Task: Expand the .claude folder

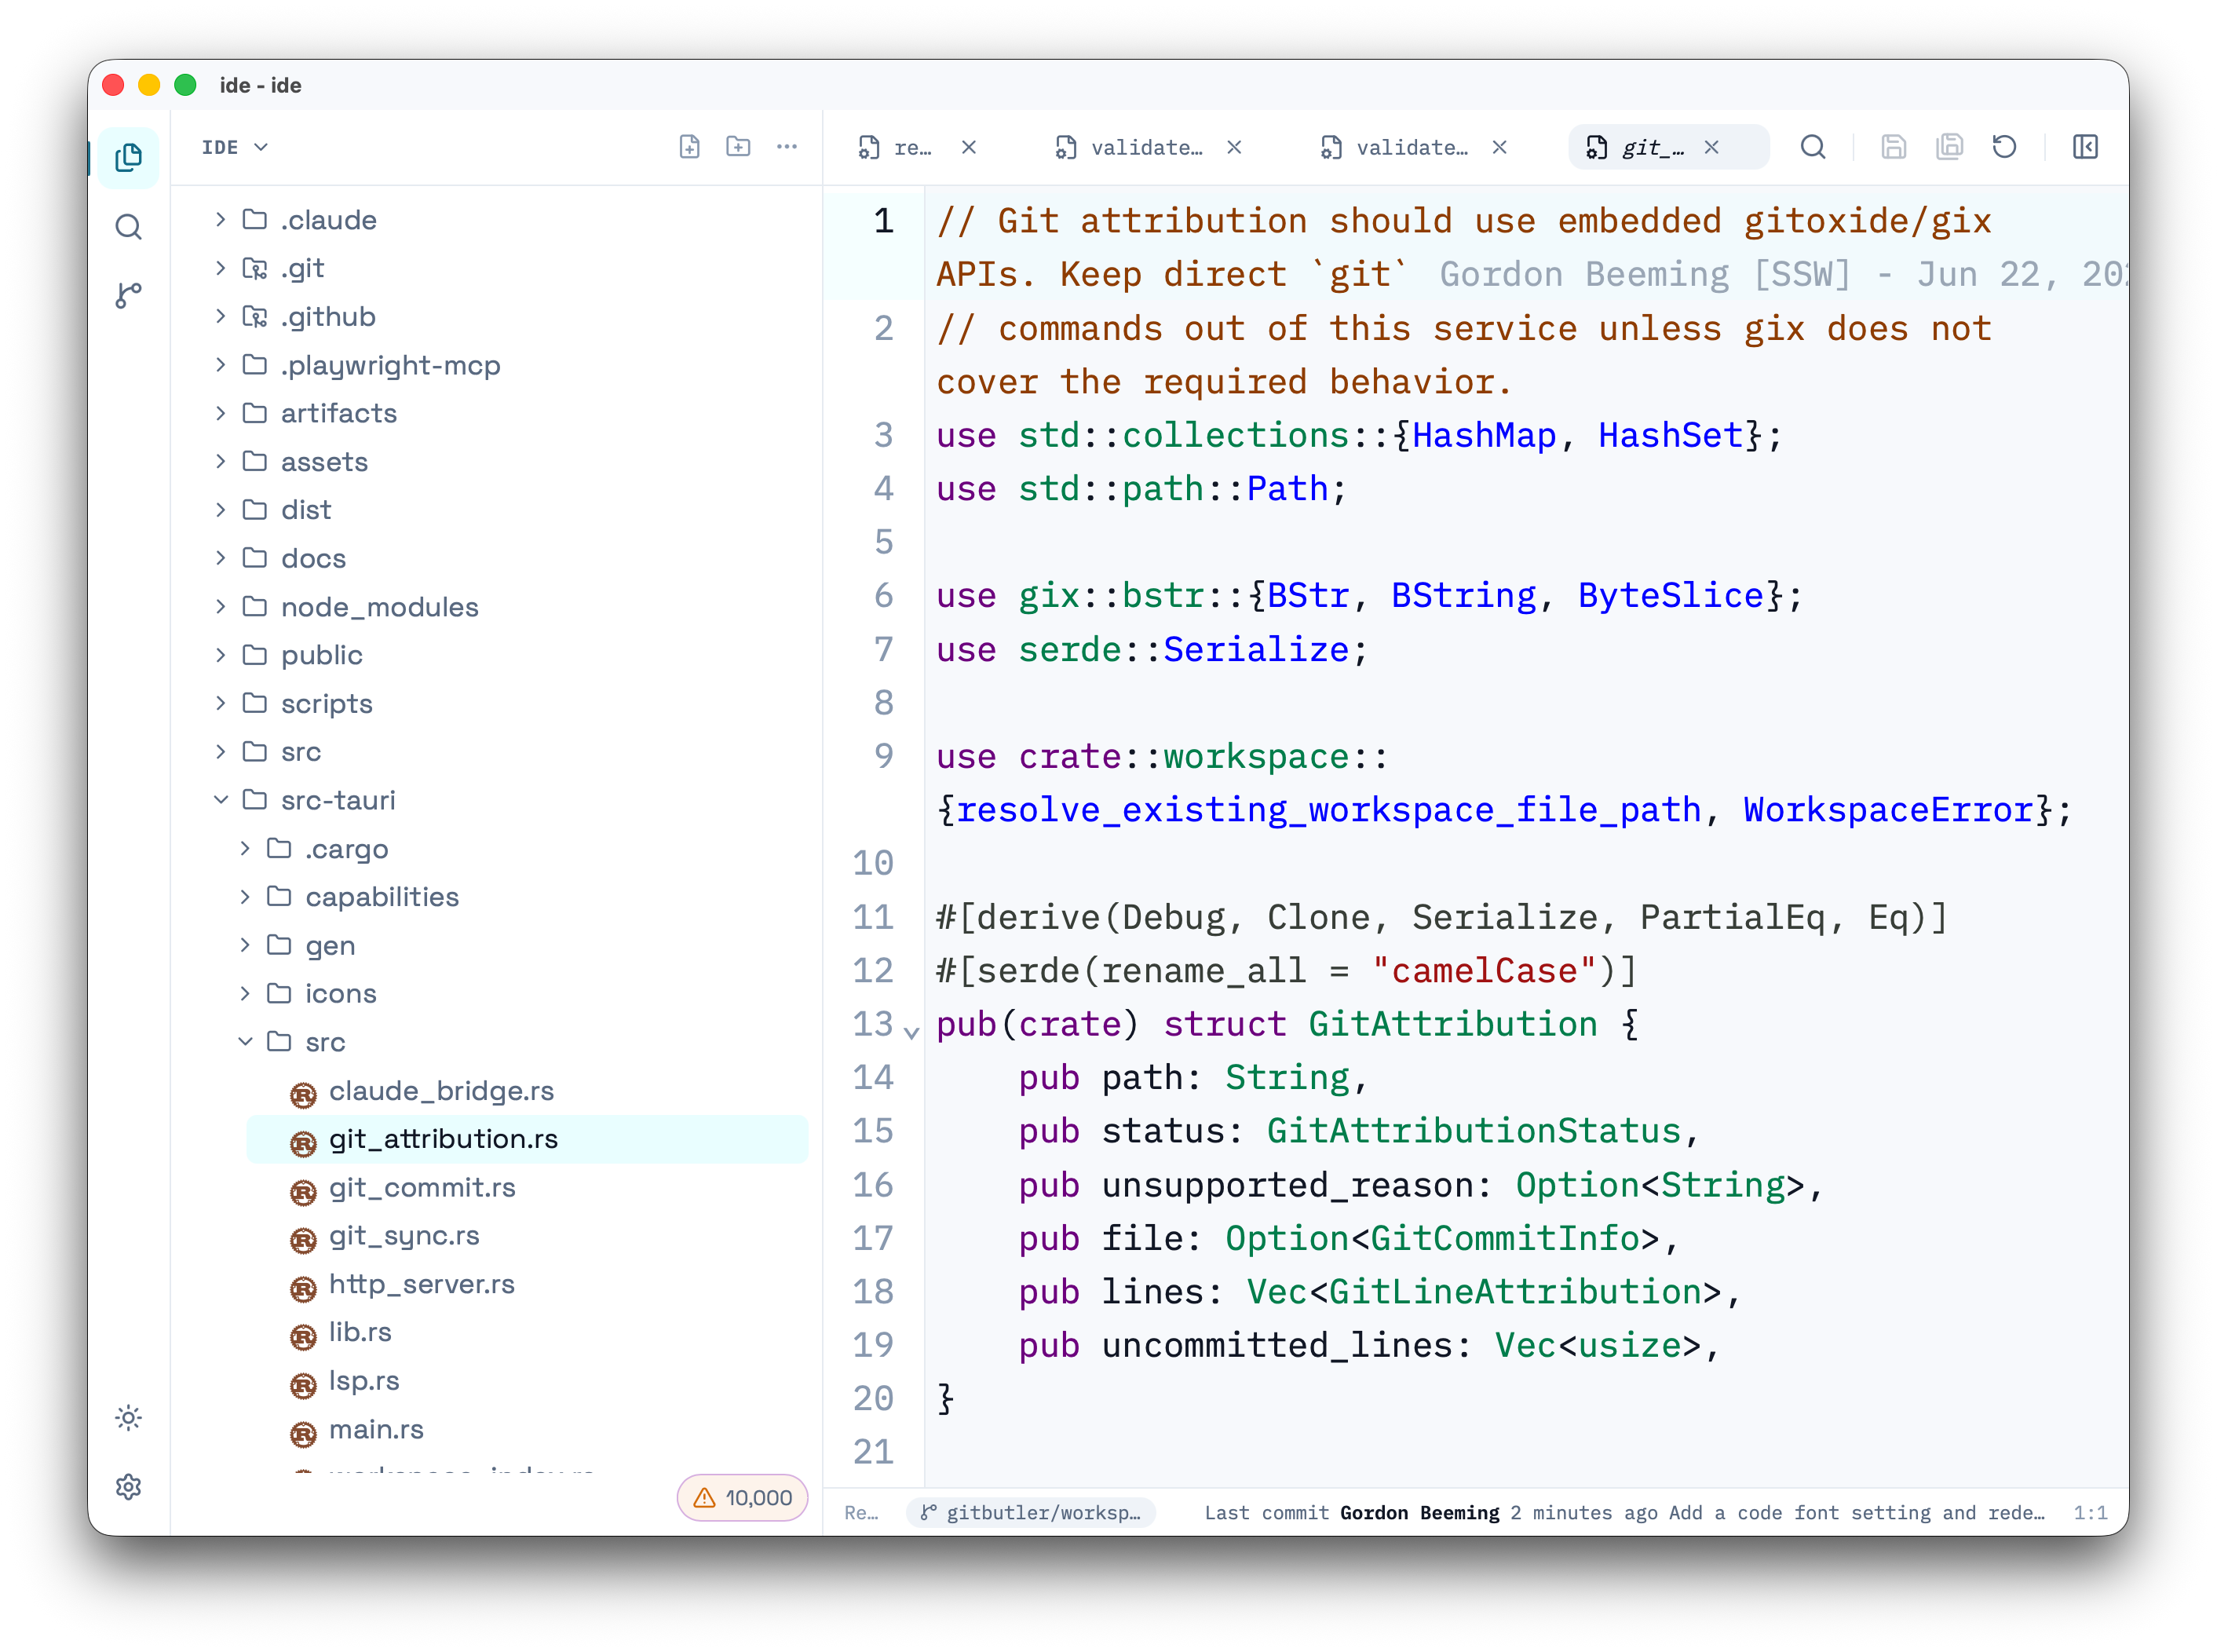Action: (220, 219)
